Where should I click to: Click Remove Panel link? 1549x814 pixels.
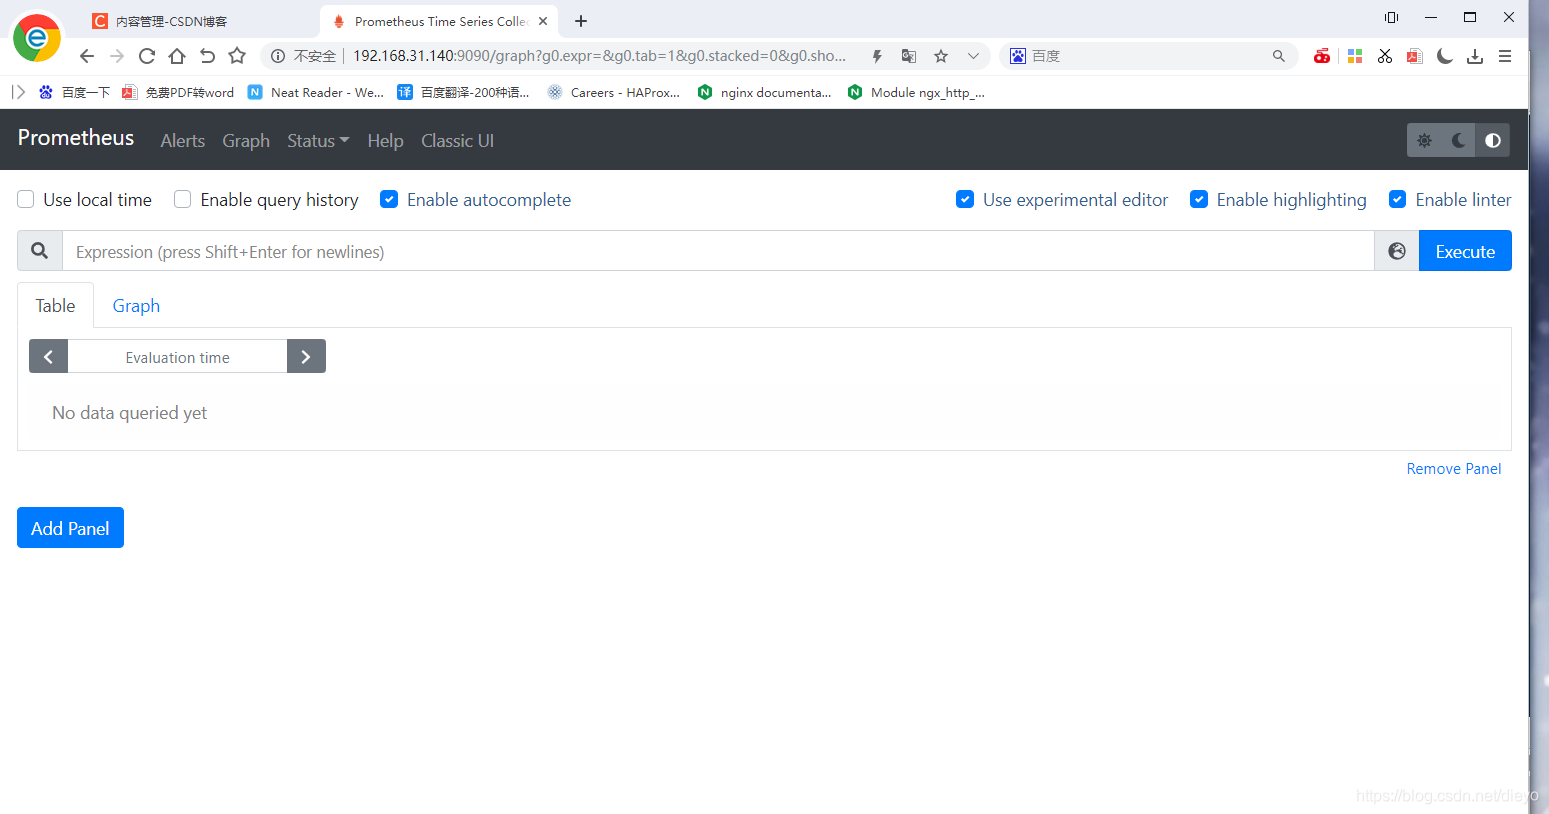(x=1454, y=469)
